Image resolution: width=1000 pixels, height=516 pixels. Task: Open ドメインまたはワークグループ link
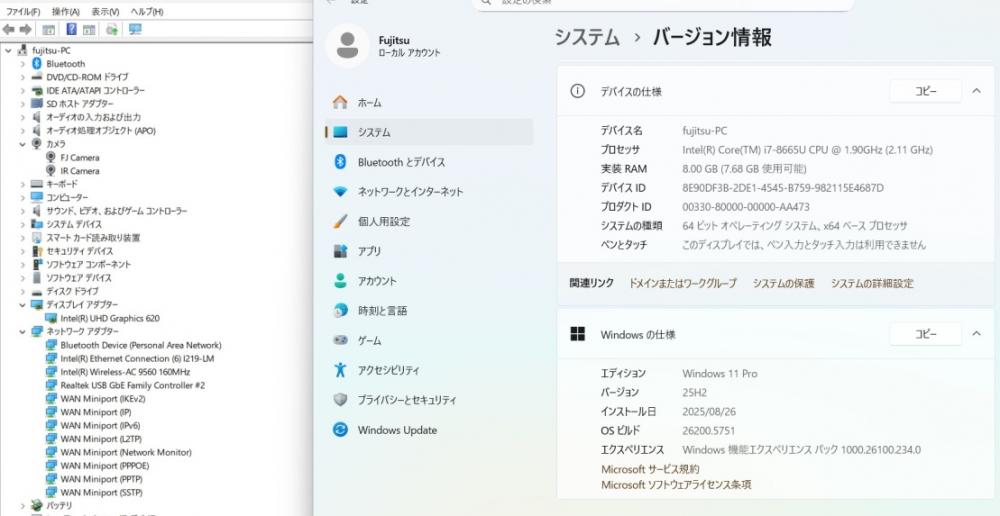point(682,284)
